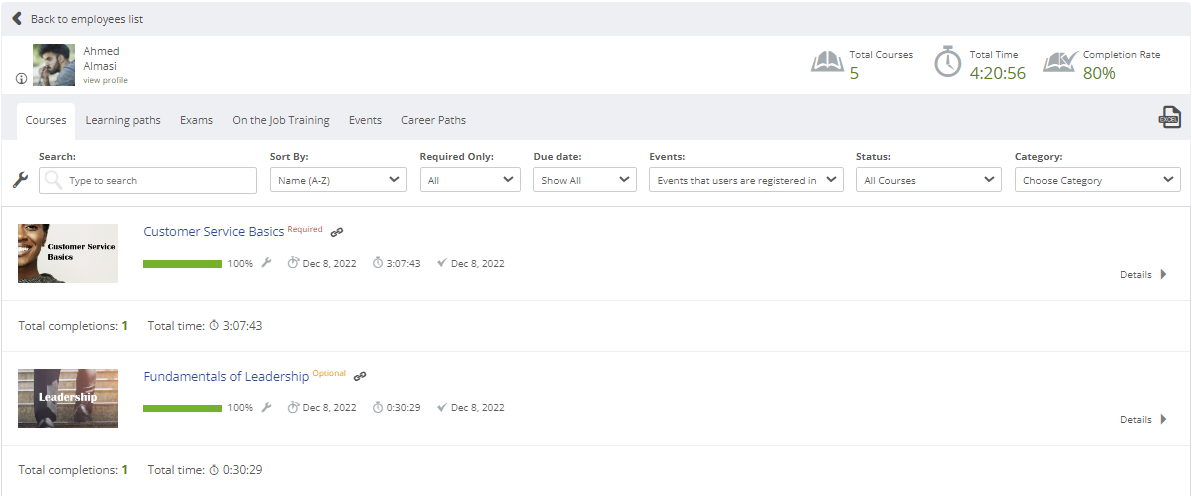1192x496 pixels.
Task: Click the Fundamentals of Leadership progress bar
Action: pos(182,408)
